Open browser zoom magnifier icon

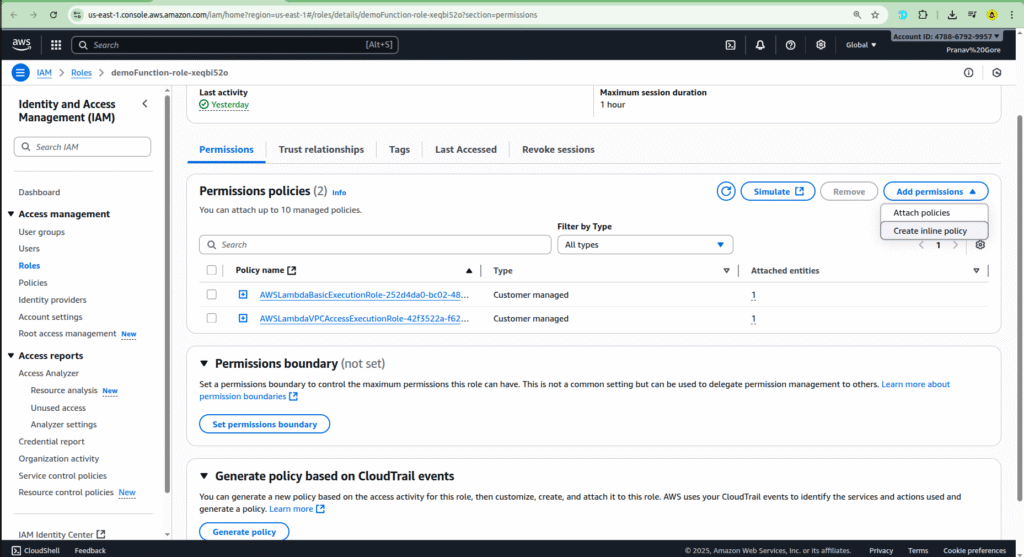point(857,14)
